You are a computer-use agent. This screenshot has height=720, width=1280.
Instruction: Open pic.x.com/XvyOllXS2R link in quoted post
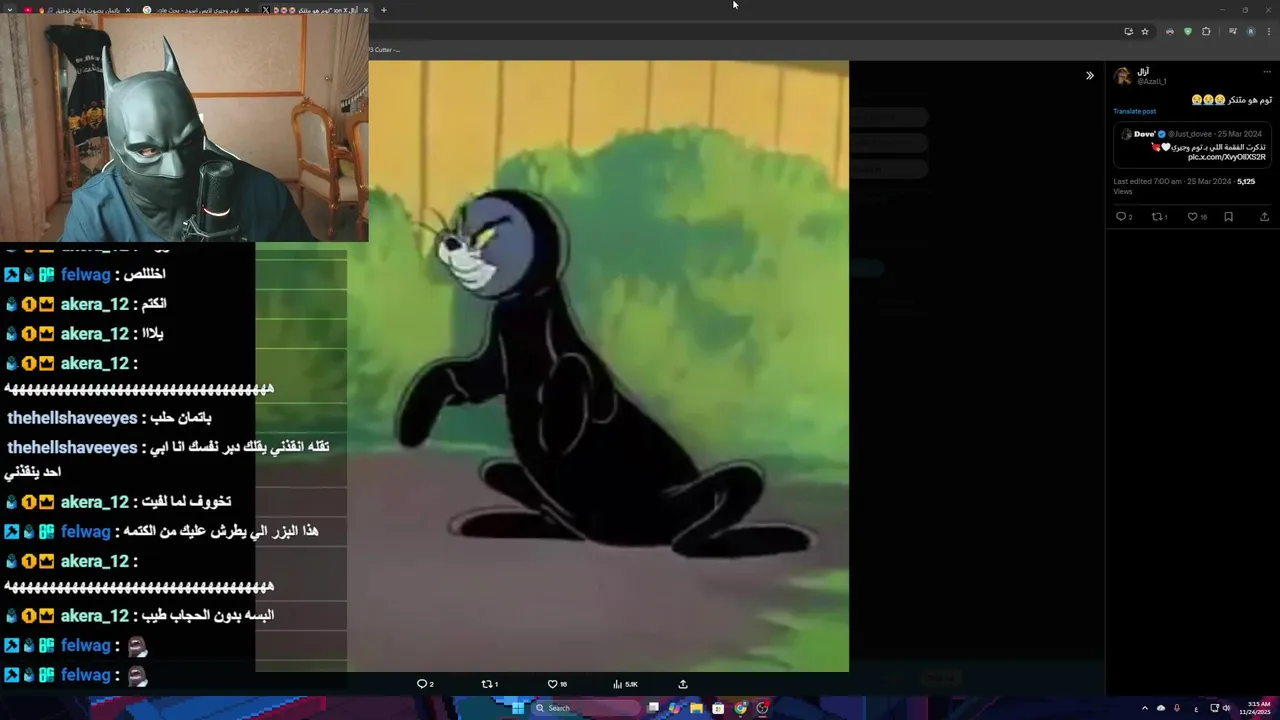pyautogui.click(x=1227, y=157)
